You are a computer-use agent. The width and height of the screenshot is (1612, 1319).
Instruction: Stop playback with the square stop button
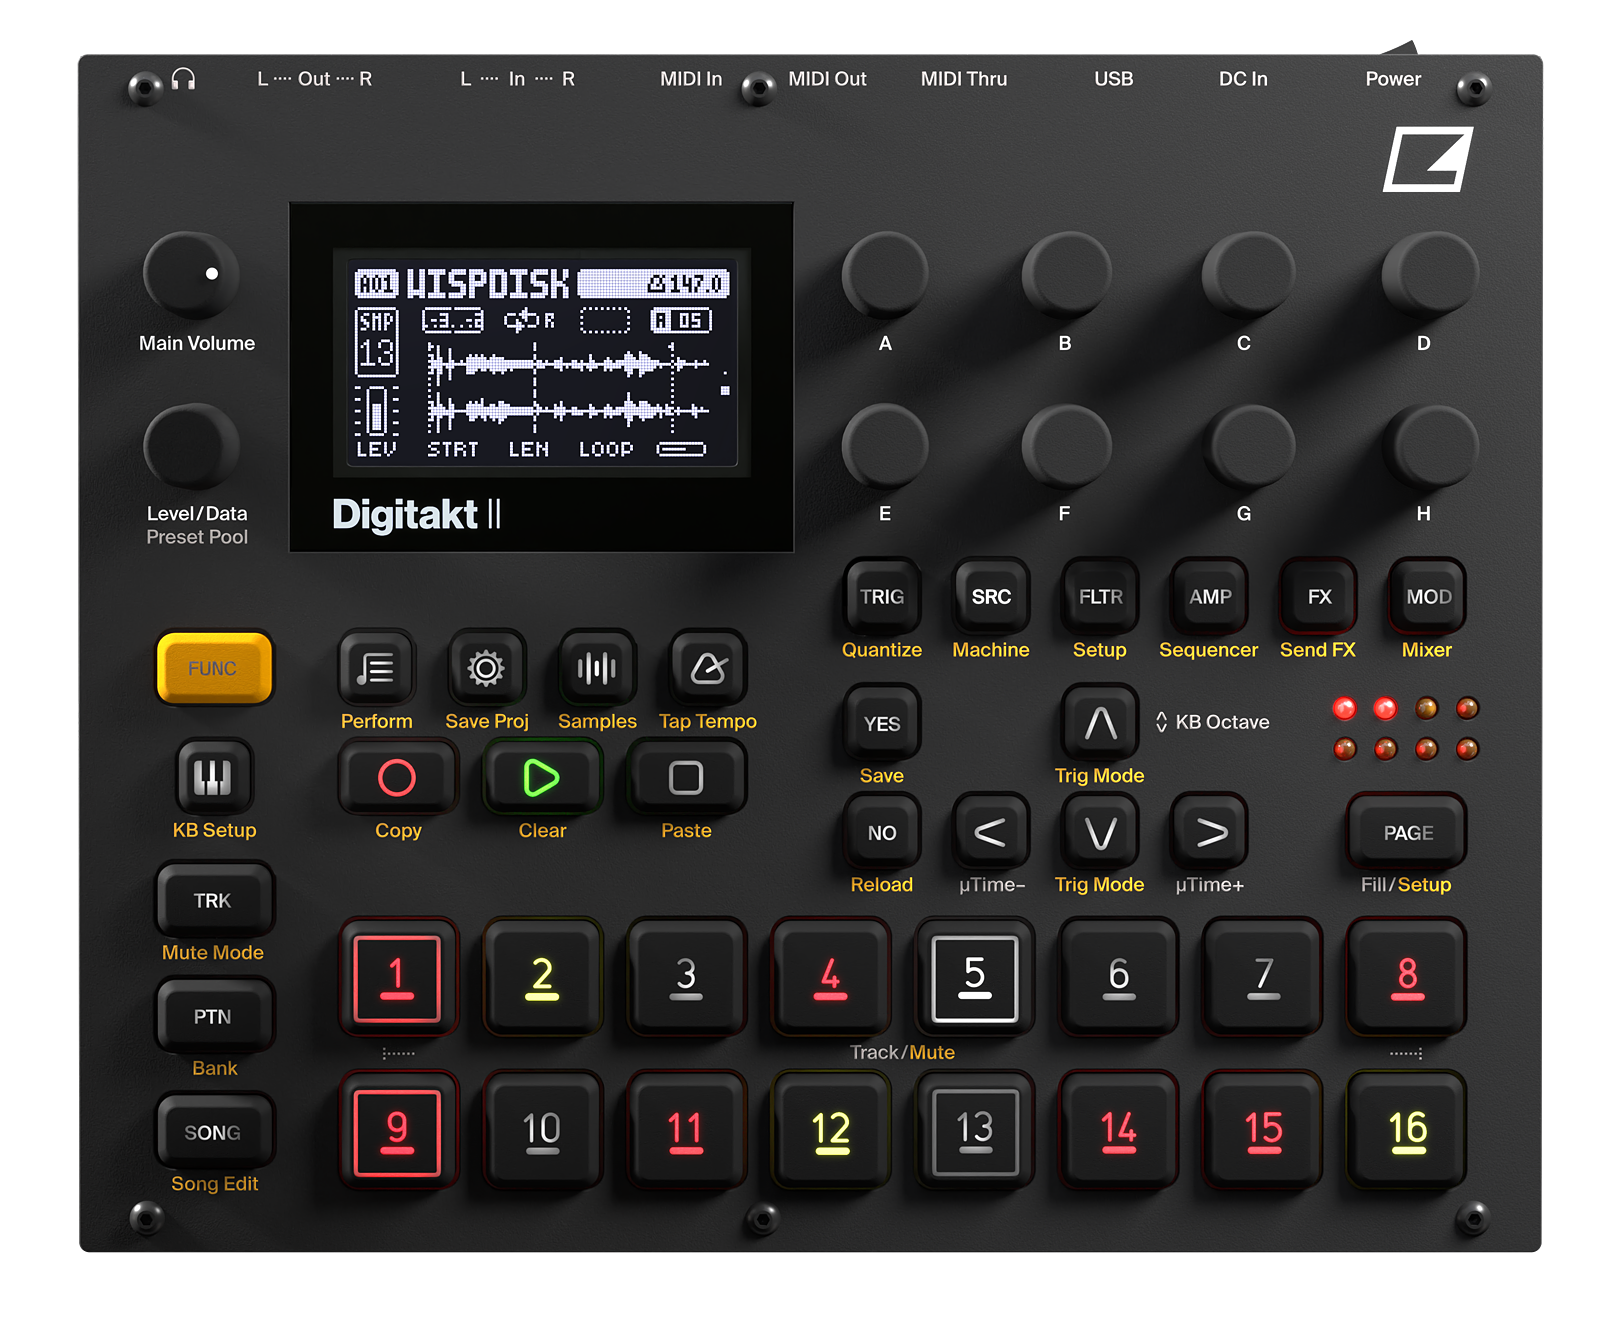686,777
